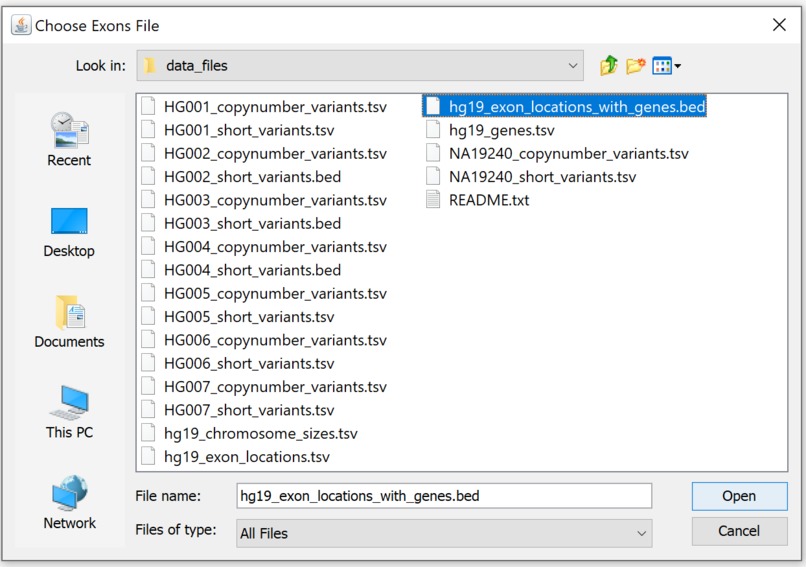This screenshot has height=567, width=806.
Task: Select hg19_exon_locations_with_genes.bed in file list
Action: (x=564, y=106)
